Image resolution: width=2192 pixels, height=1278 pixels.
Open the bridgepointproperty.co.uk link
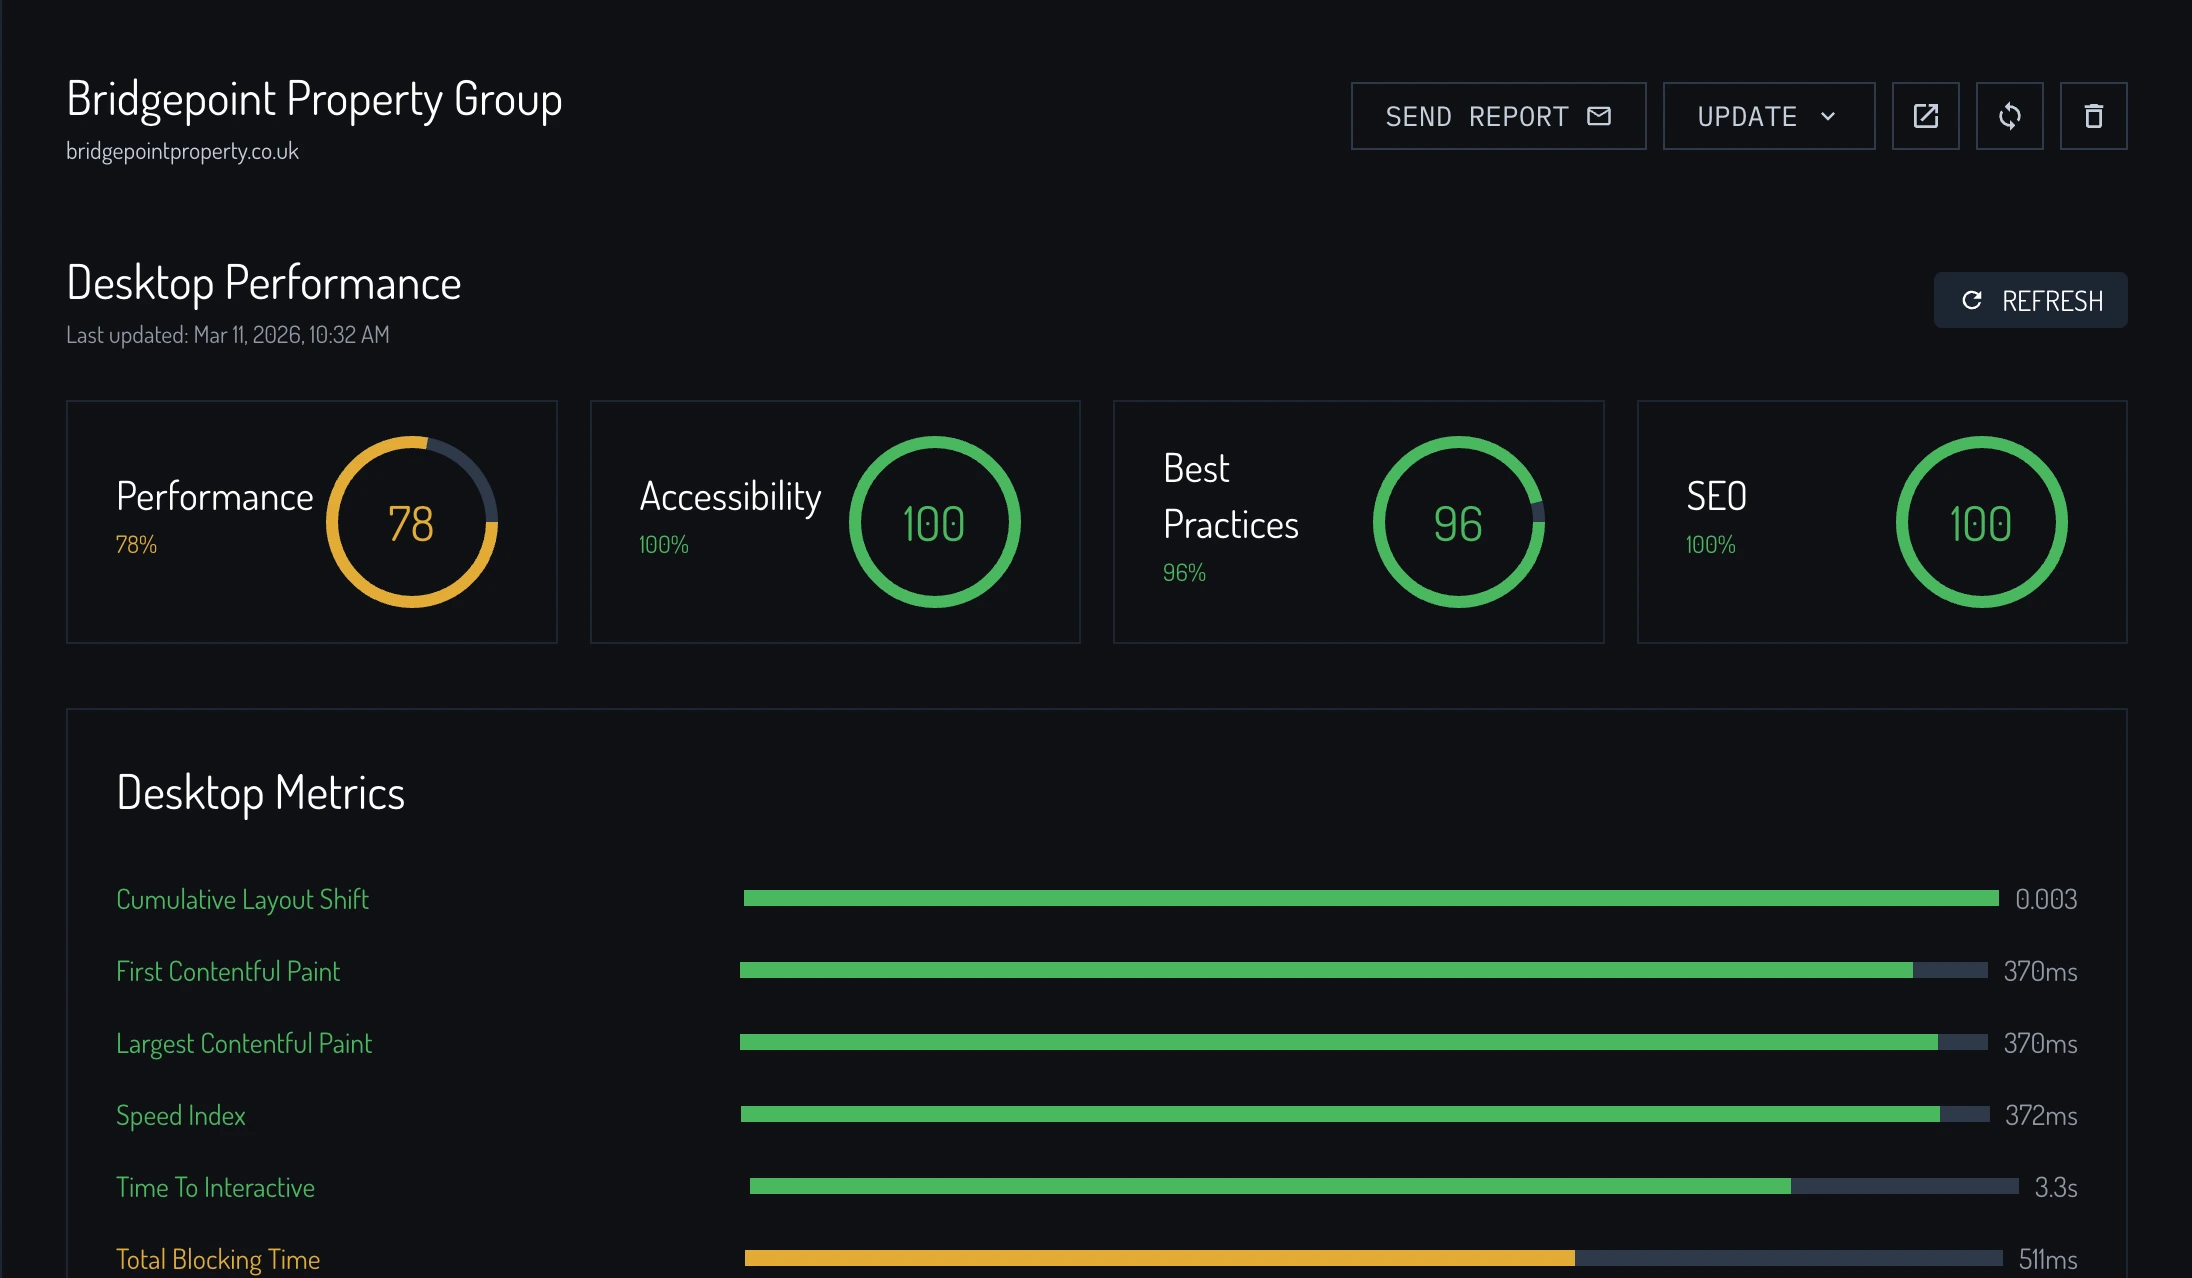coord(182,150)
